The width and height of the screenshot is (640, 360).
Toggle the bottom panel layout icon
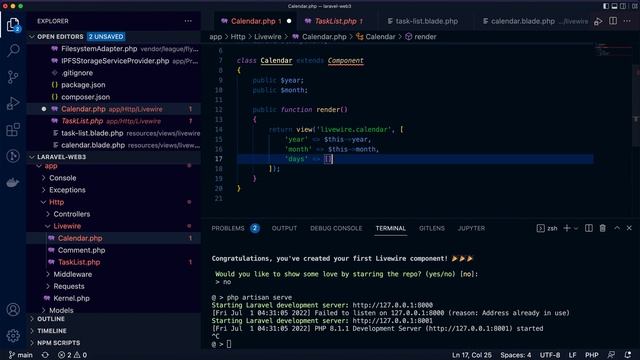point(614,6)
